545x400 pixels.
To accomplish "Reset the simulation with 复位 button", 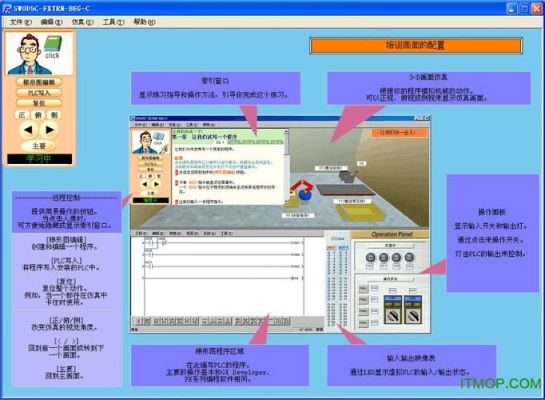I will point(39,103).
